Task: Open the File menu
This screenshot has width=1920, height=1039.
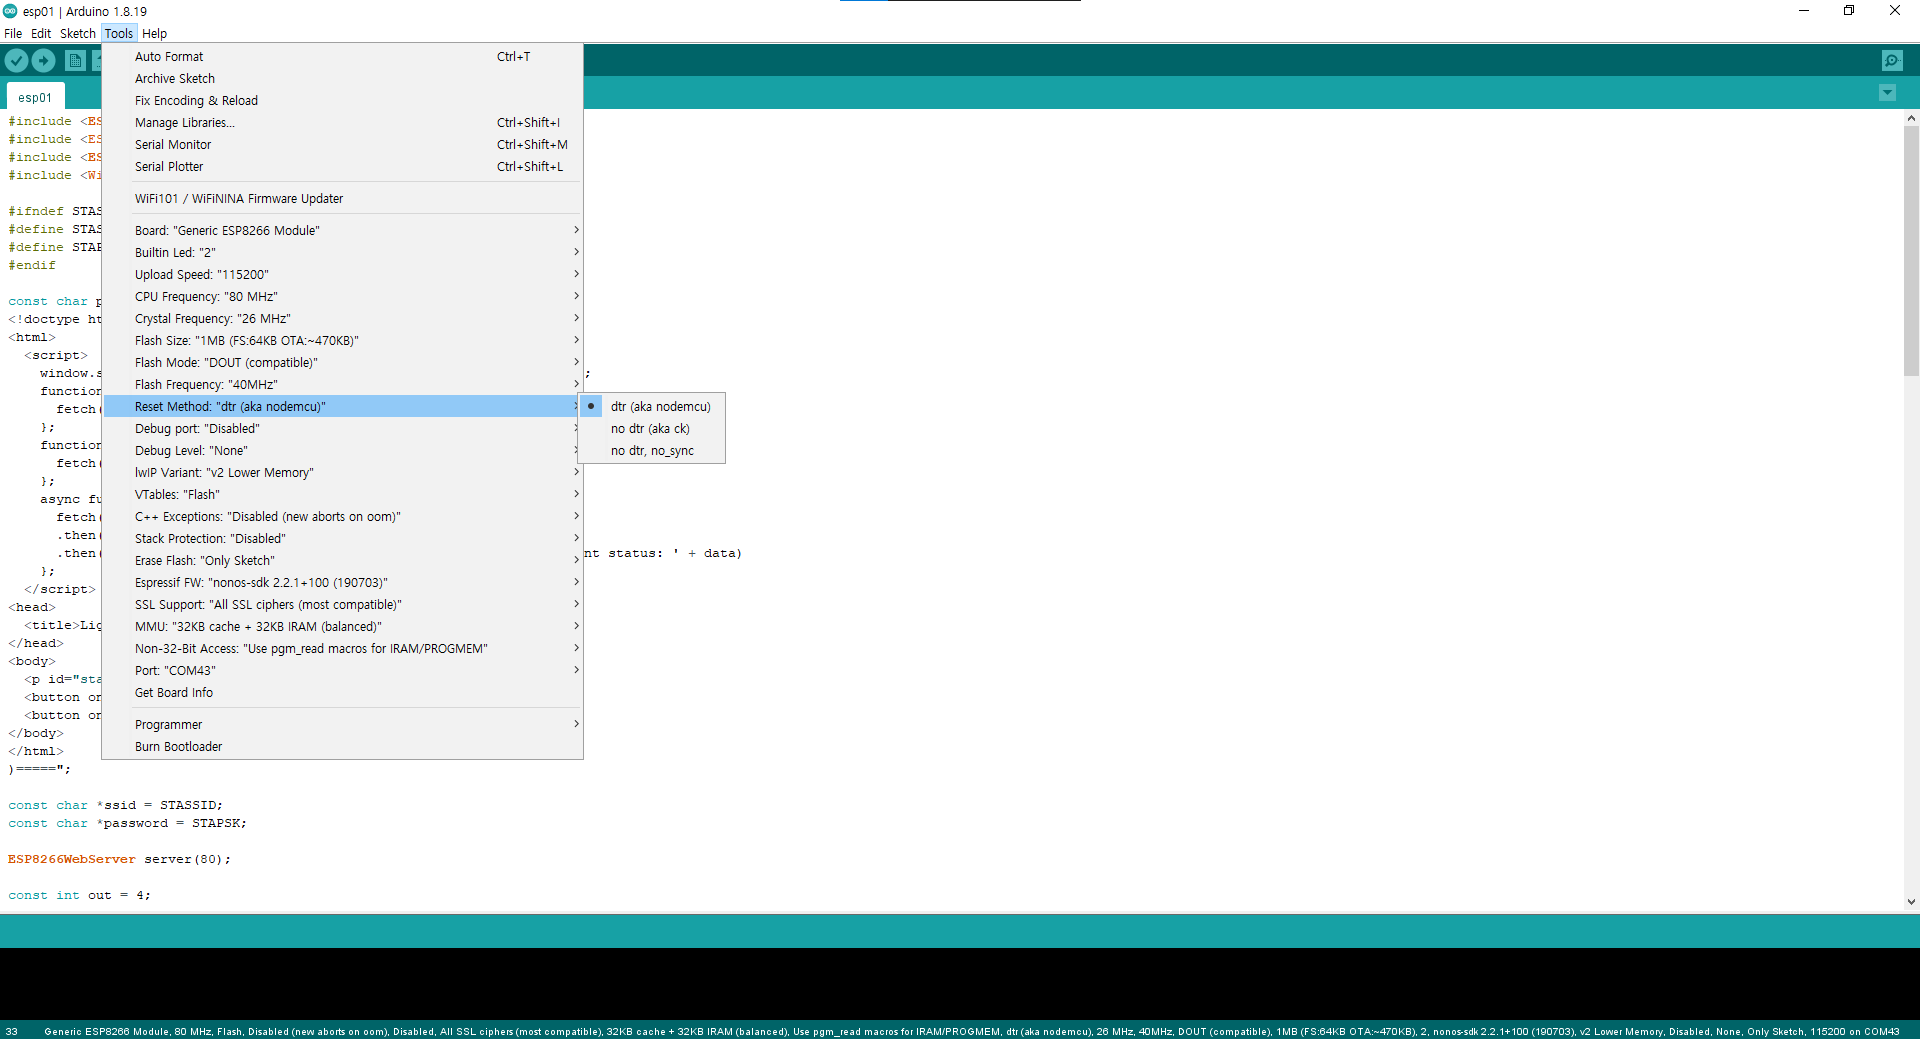Action: pyautogui.click(x=13, y=33)
